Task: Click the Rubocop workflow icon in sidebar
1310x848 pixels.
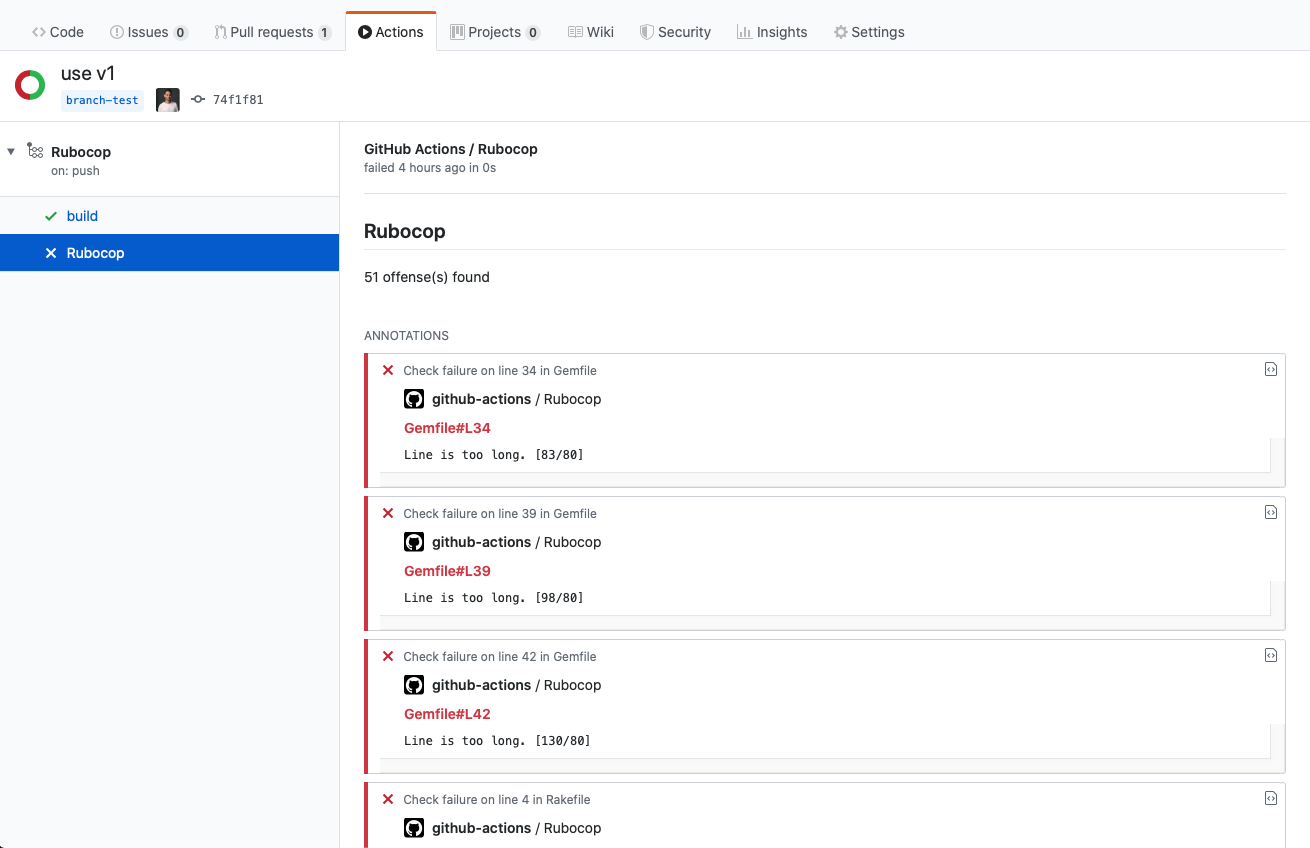Action: click(x=35, y=151)
